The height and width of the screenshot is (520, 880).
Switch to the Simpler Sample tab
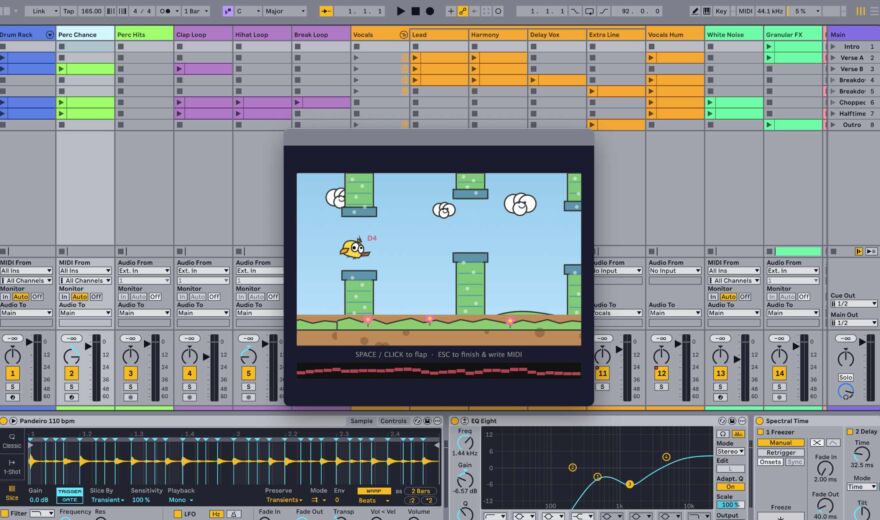[361, 421]
